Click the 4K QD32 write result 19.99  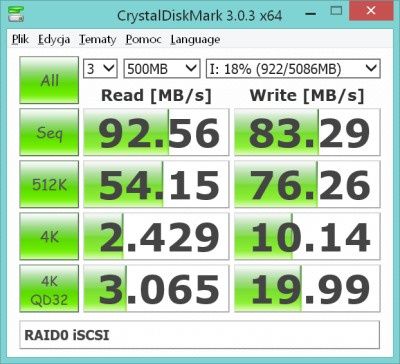307,288
